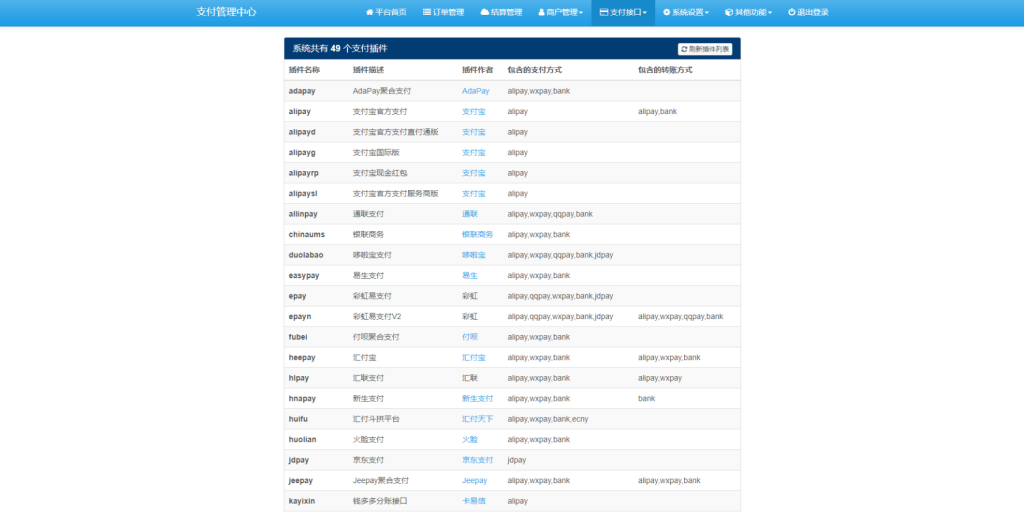The width and height of the screenshot is (1024, 520).
Task: Select the alipayrp plugin name cell
Action: (304, 173)
